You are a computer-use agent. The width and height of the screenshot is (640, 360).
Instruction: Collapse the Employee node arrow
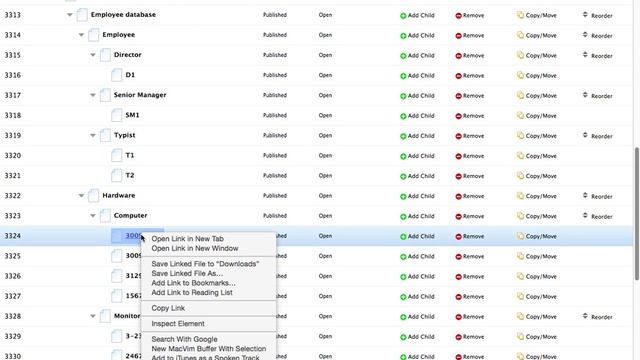81,35
